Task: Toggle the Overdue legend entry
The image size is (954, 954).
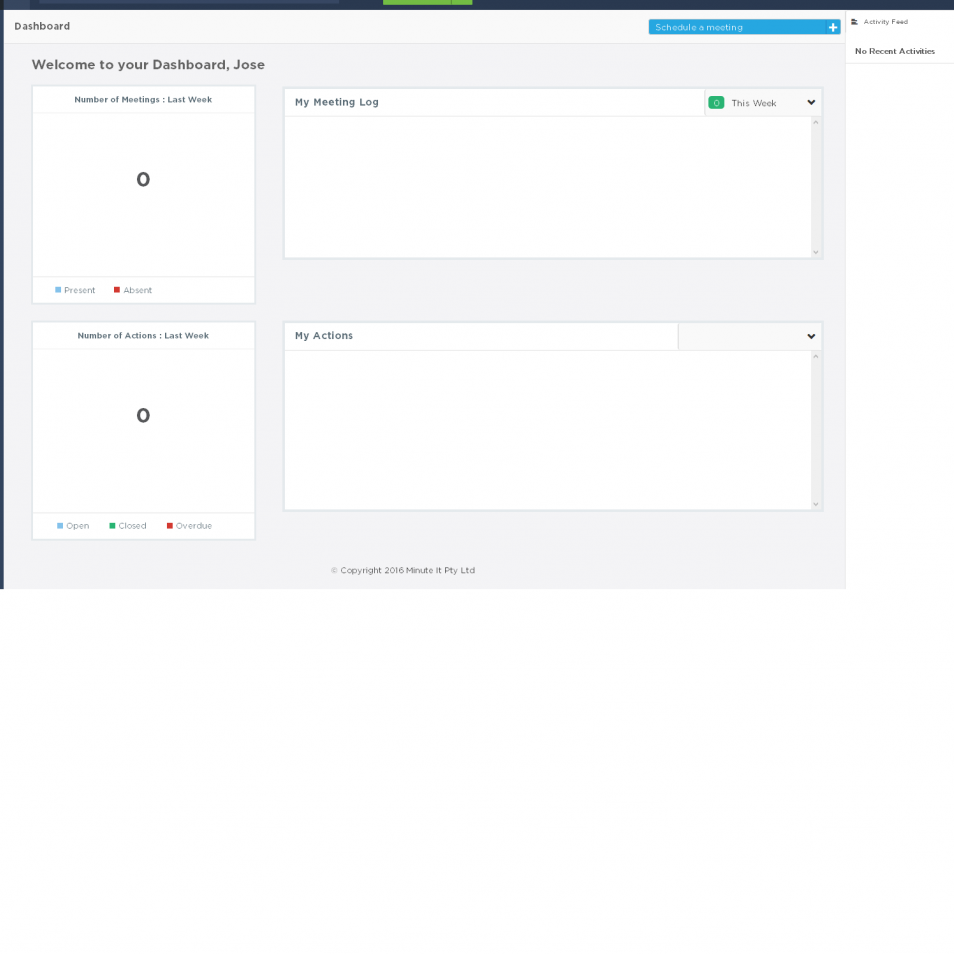Action: (x=189, y=526)
